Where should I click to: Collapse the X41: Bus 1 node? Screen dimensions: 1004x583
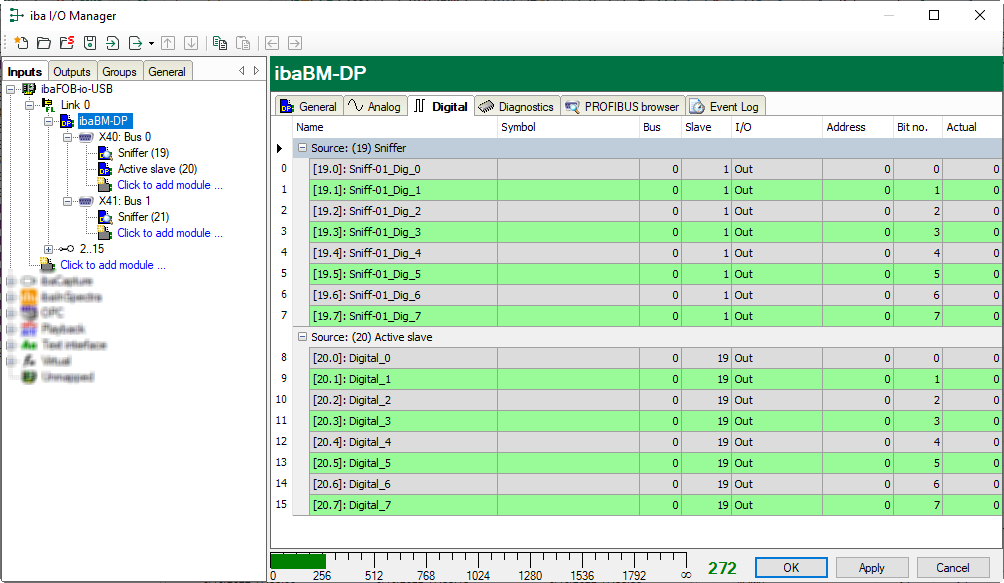click(67, 201)
